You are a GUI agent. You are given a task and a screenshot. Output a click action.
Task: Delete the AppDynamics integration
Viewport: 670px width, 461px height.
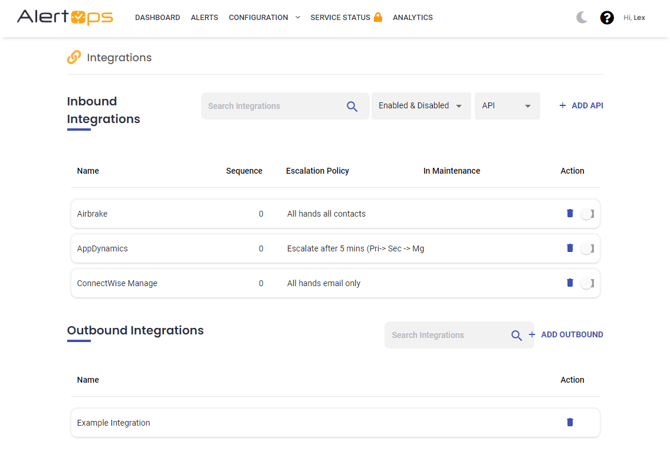tap(570, 248)
